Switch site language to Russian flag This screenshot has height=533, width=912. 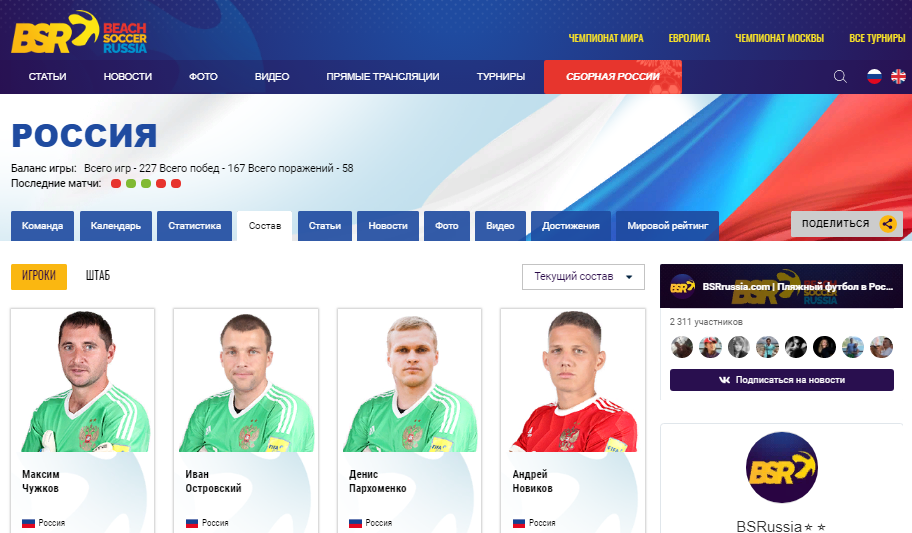click(874, 77)
